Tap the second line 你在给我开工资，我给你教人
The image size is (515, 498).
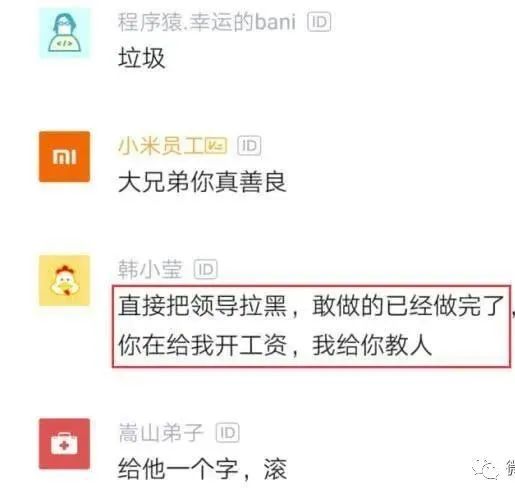(275, 345)
